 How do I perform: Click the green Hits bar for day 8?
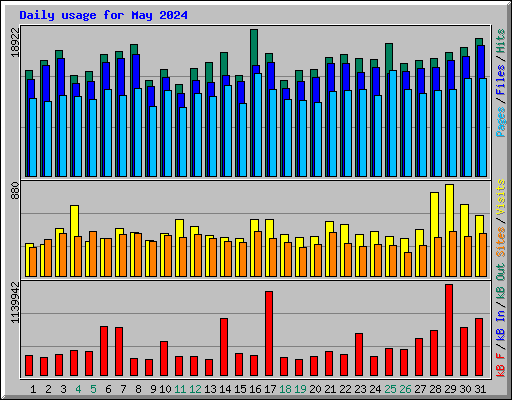134,49
